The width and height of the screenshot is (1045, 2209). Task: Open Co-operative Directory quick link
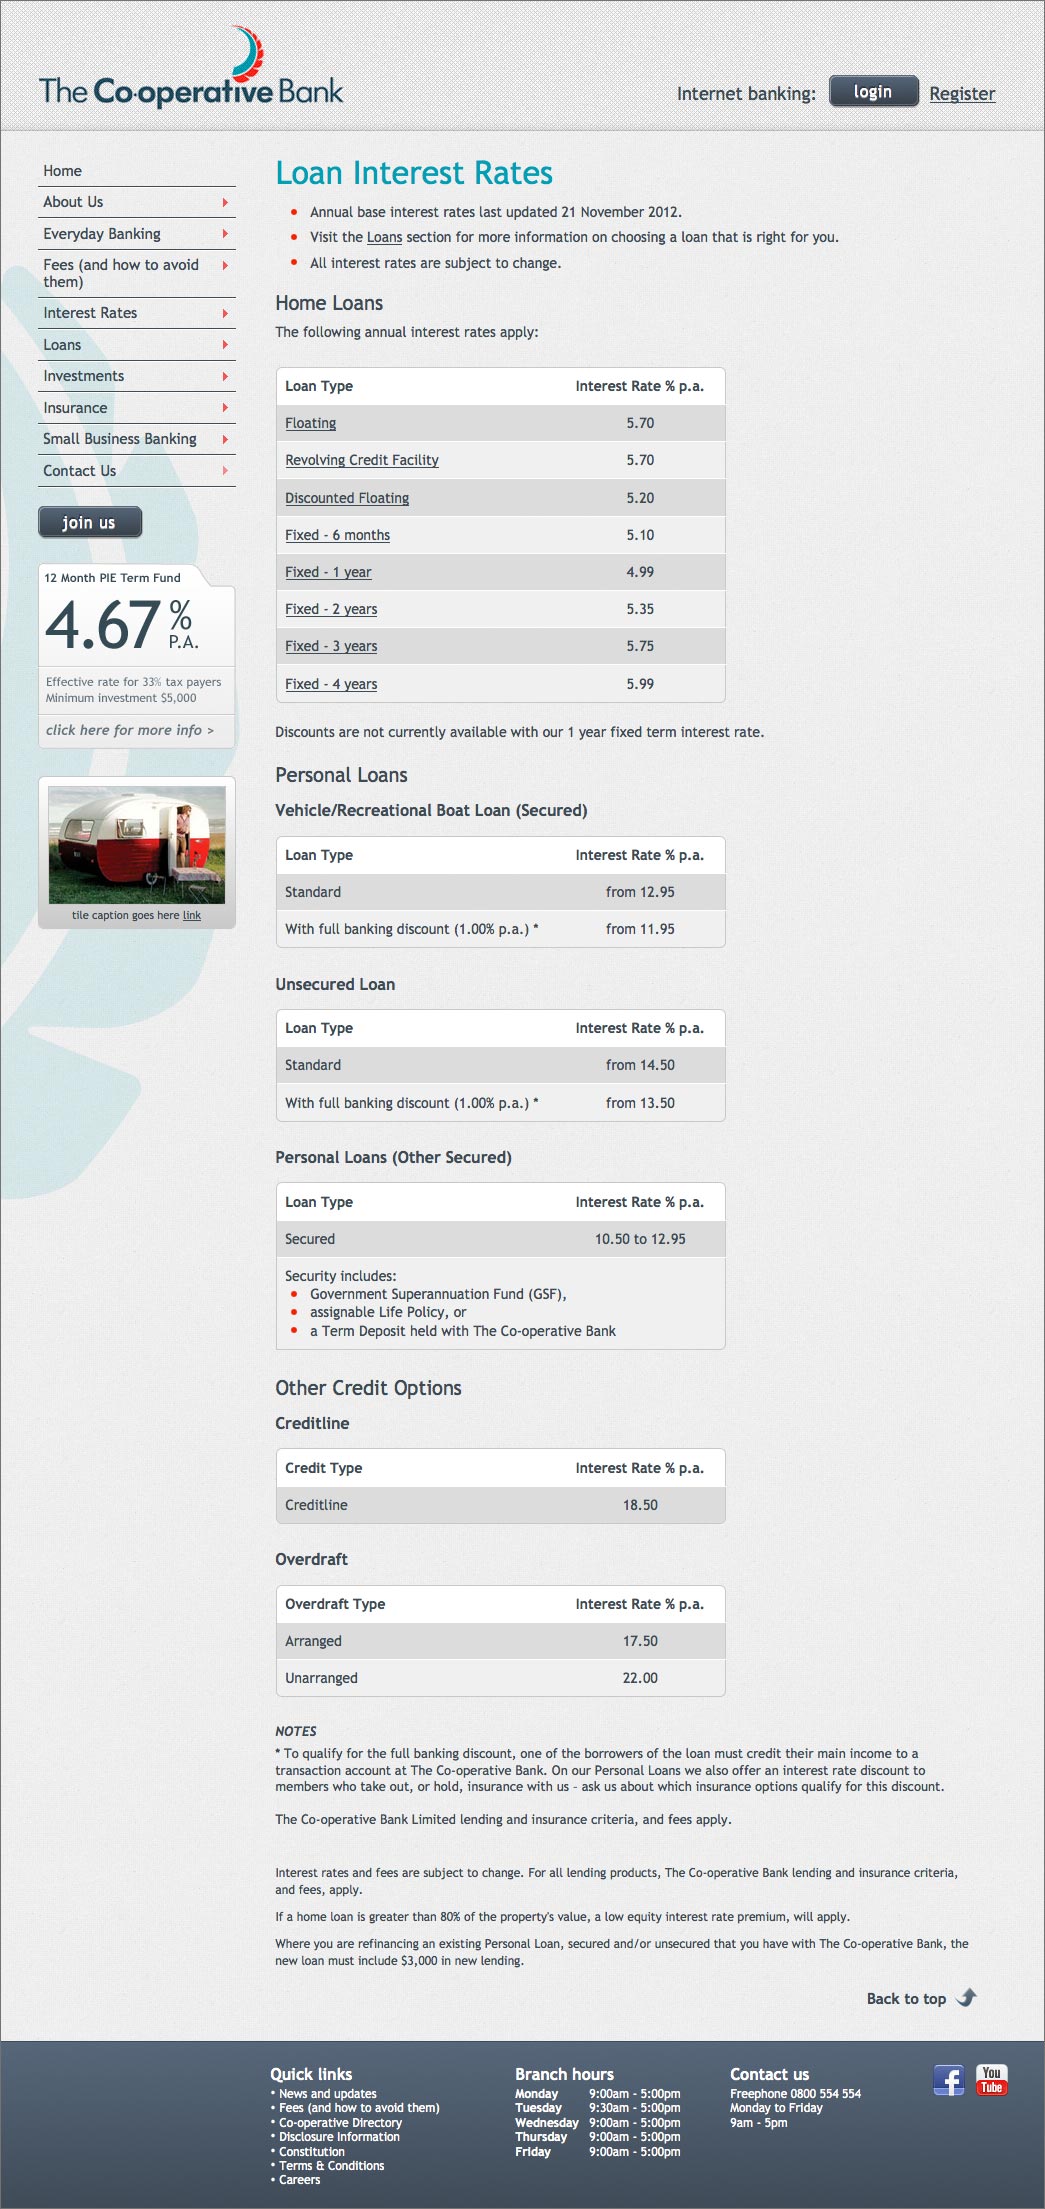click(x=340, y=2123)
